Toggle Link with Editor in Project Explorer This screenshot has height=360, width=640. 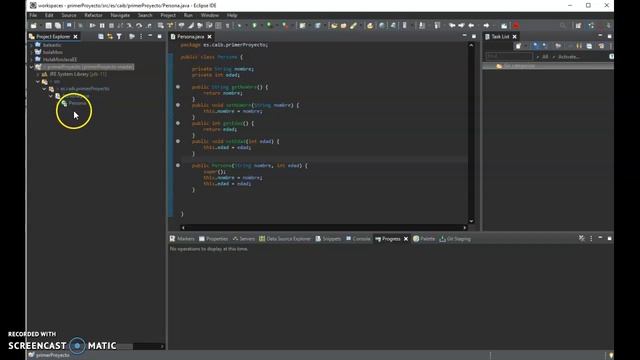click(x=110, y=37)
